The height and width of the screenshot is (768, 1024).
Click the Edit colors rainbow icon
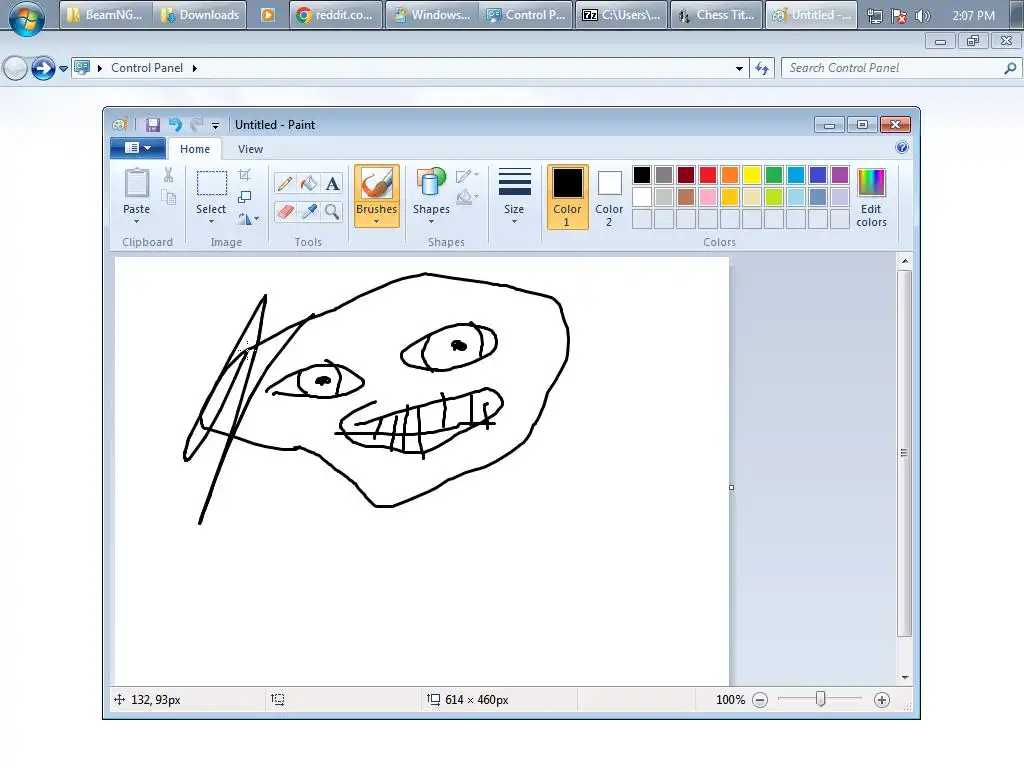click(871, 182)
